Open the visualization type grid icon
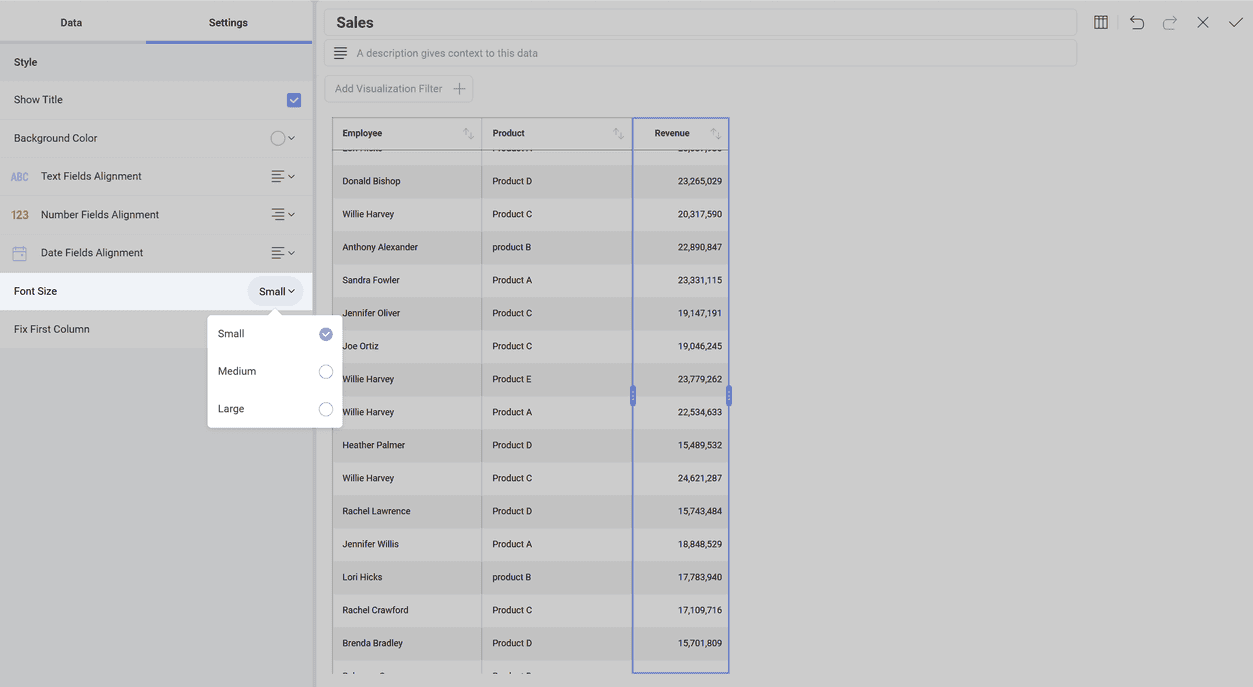Screen dimensions: 1253x687 pos(1100,22)
